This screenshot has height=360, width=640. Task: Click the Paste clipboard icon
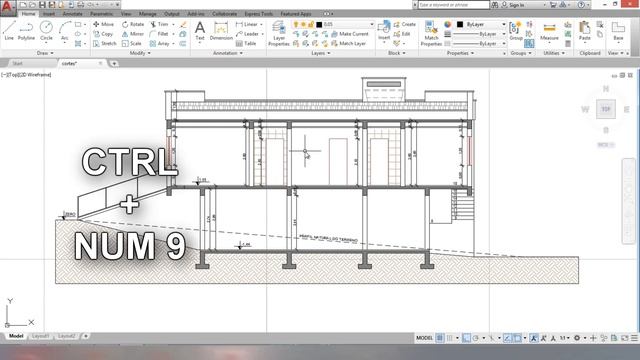[585, 31]
